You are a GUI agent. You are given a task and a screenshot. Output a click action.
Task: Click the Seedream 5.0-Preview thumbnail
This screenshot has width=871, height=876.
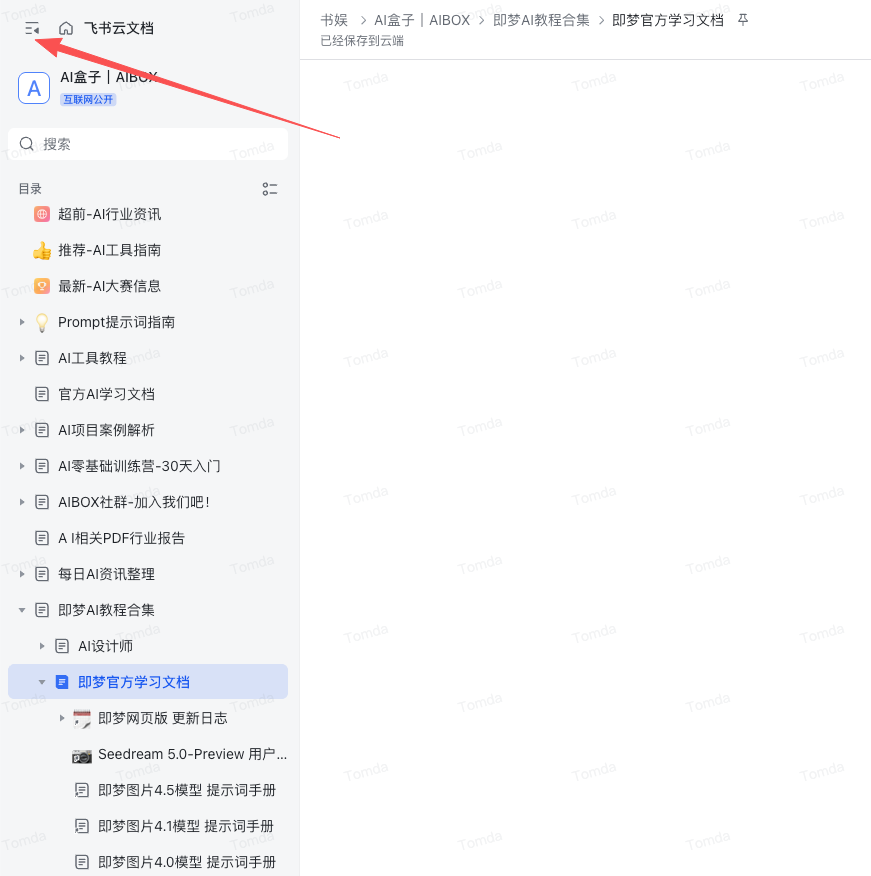pyautogui.click(x=82, y=755)
